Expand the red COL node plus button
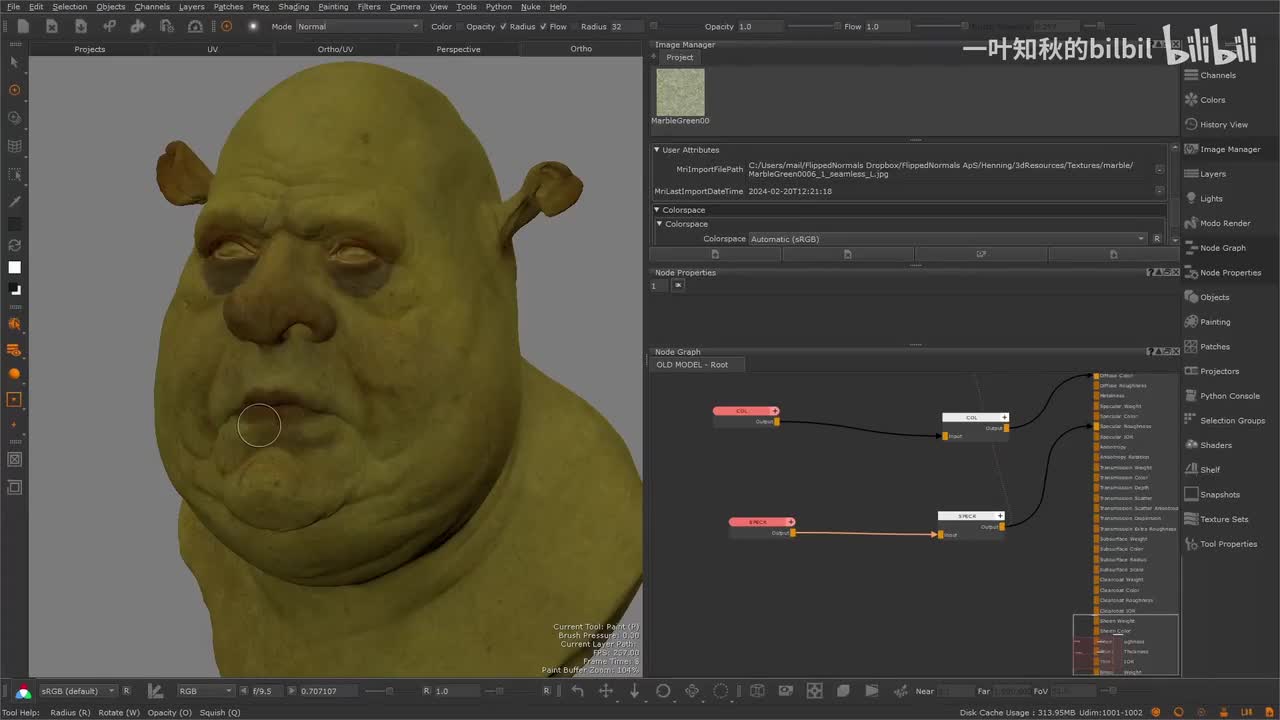 point(775,411)
